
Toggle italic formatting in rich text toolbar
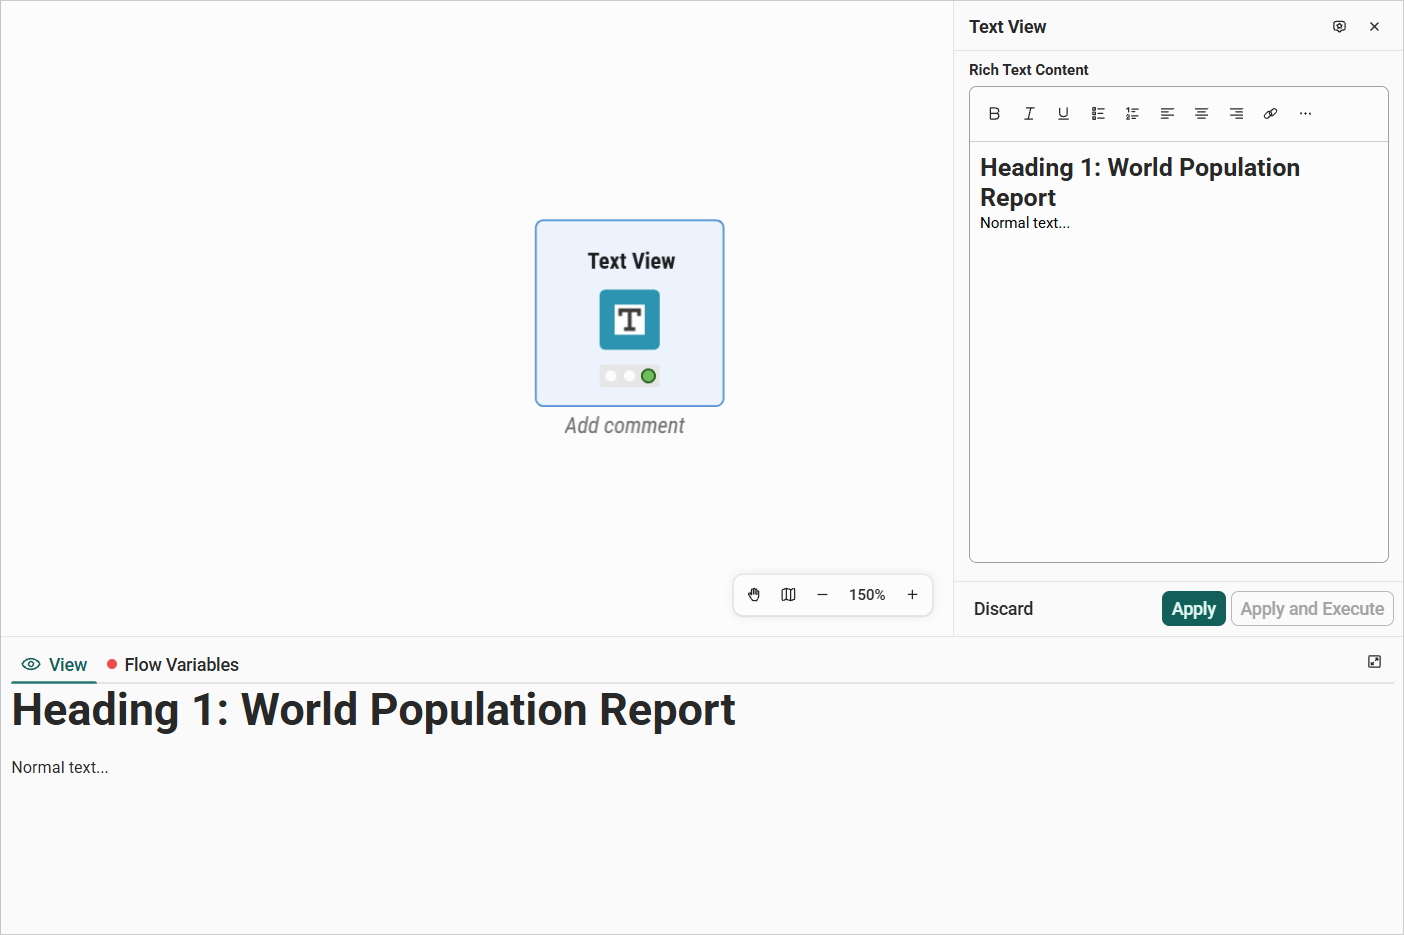(1029, 114)
